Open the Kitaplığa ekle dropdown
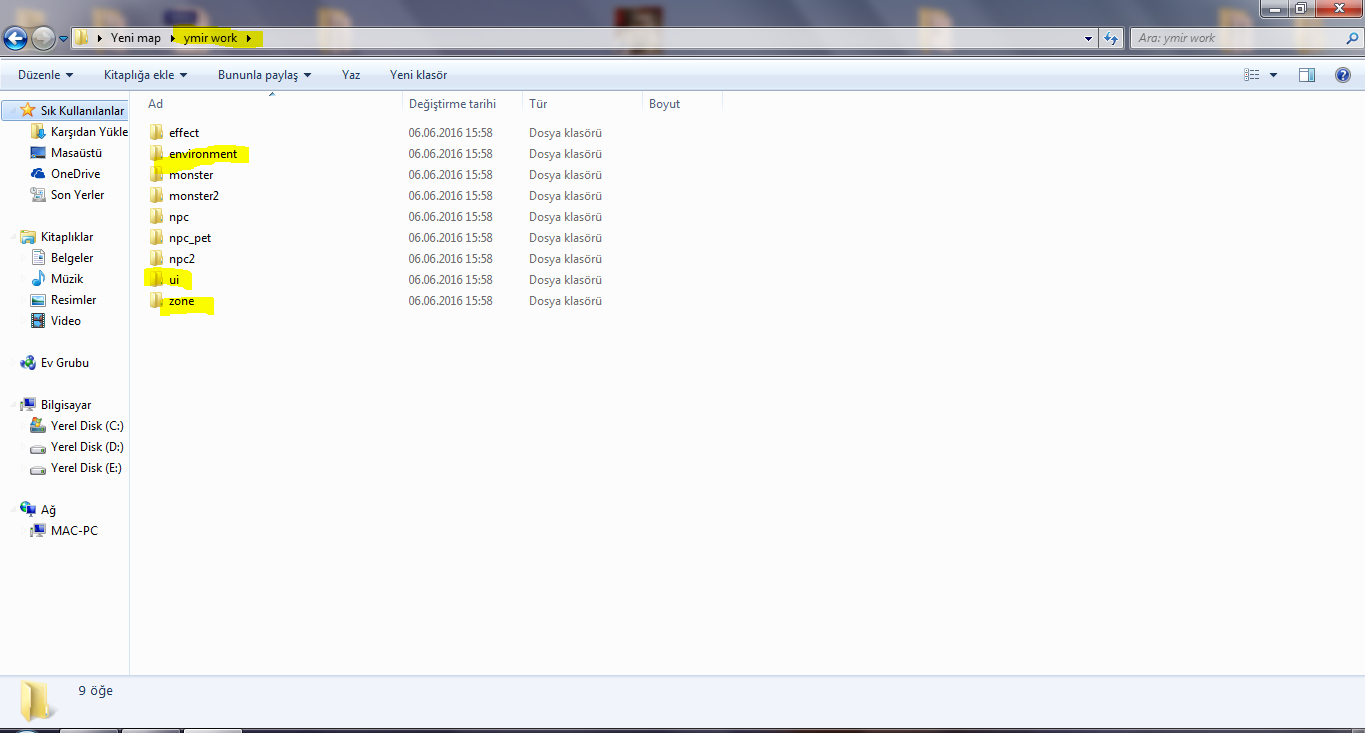 click(x=146, y=75)
